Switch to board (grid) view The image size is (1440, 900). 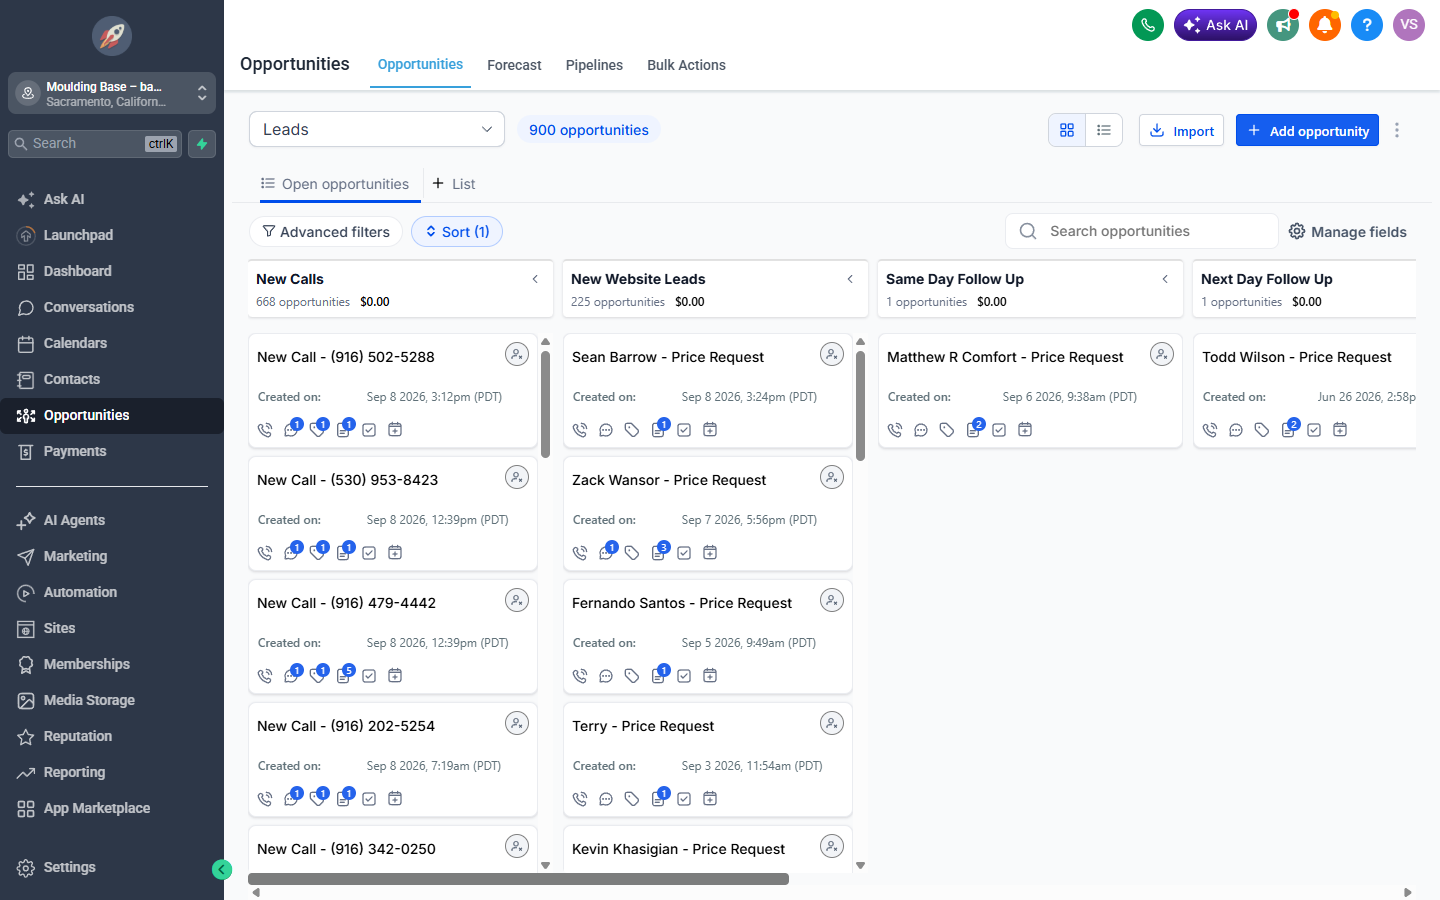coord(1067,130)
